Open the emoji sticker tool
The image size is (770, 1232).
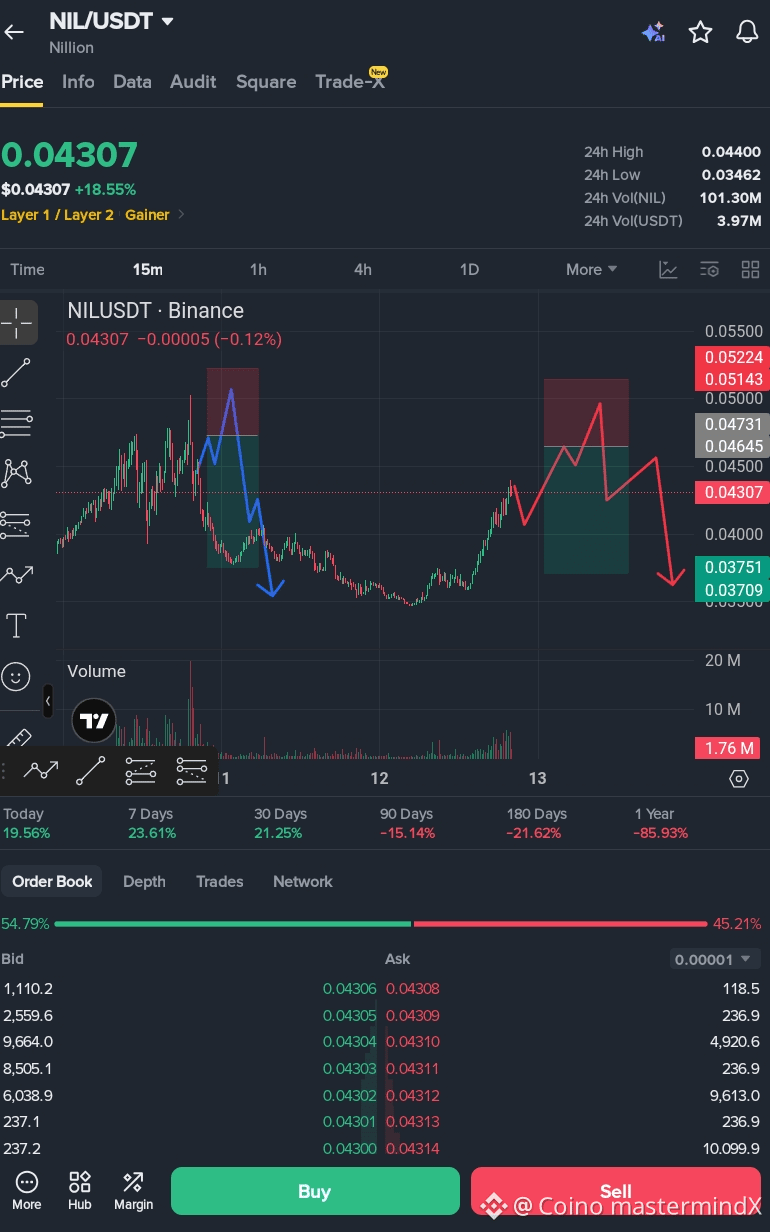coord(17,677)
